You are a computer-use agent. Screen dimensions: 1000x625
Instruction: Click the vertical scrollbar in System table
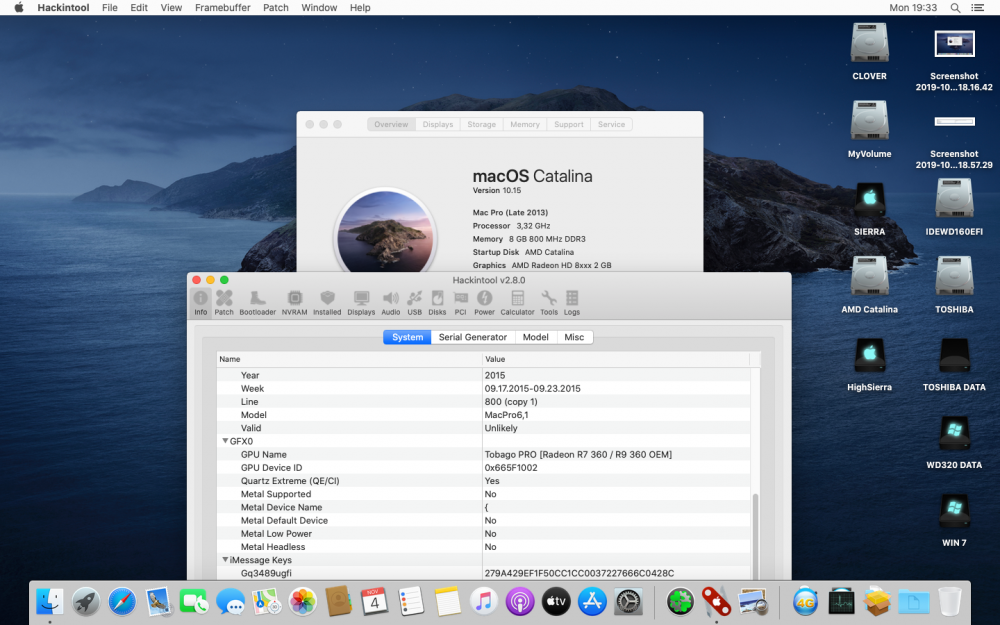pyautogui.click(x=756, y=536)
